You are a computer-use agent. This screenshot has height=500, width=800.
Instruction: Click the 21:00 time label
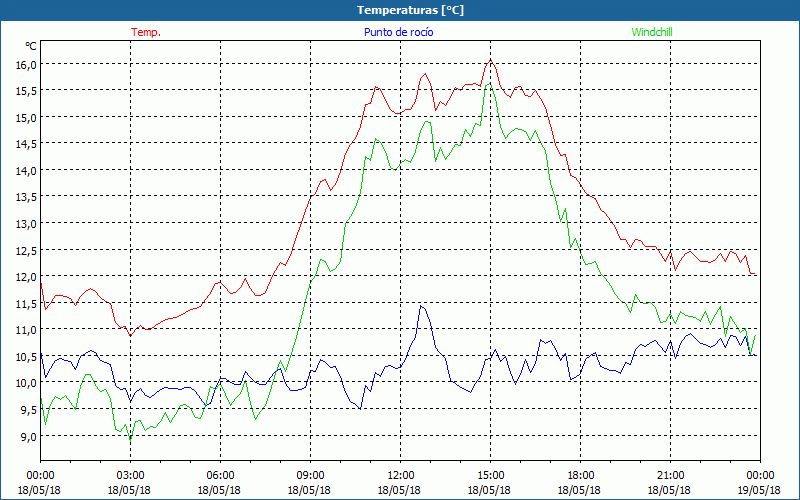[x=670, y=475]
